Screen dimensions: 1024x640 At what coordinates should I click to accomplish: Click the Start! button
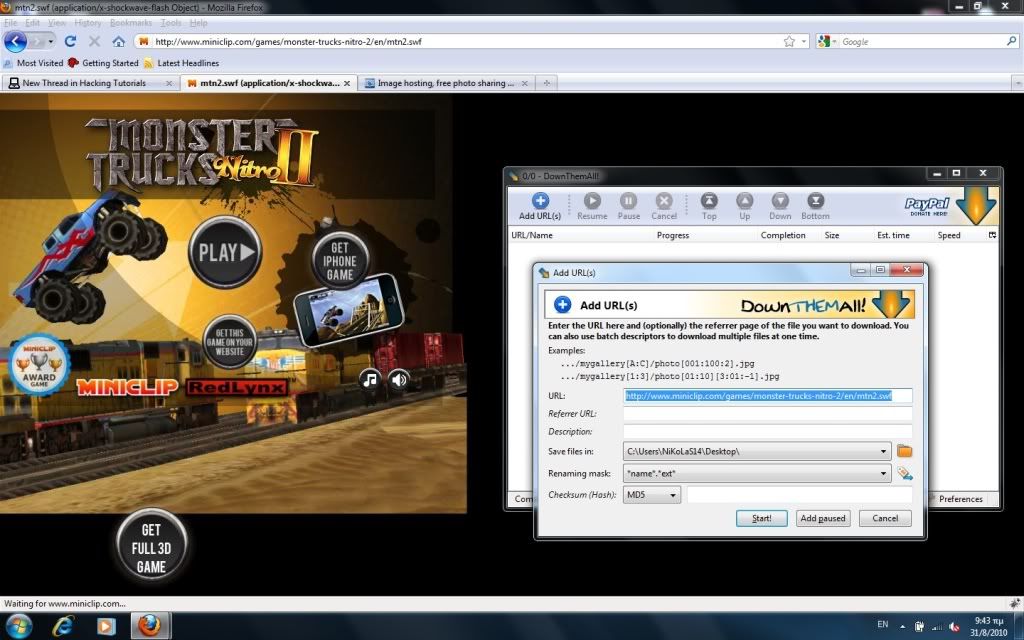[x=761, y=519]
